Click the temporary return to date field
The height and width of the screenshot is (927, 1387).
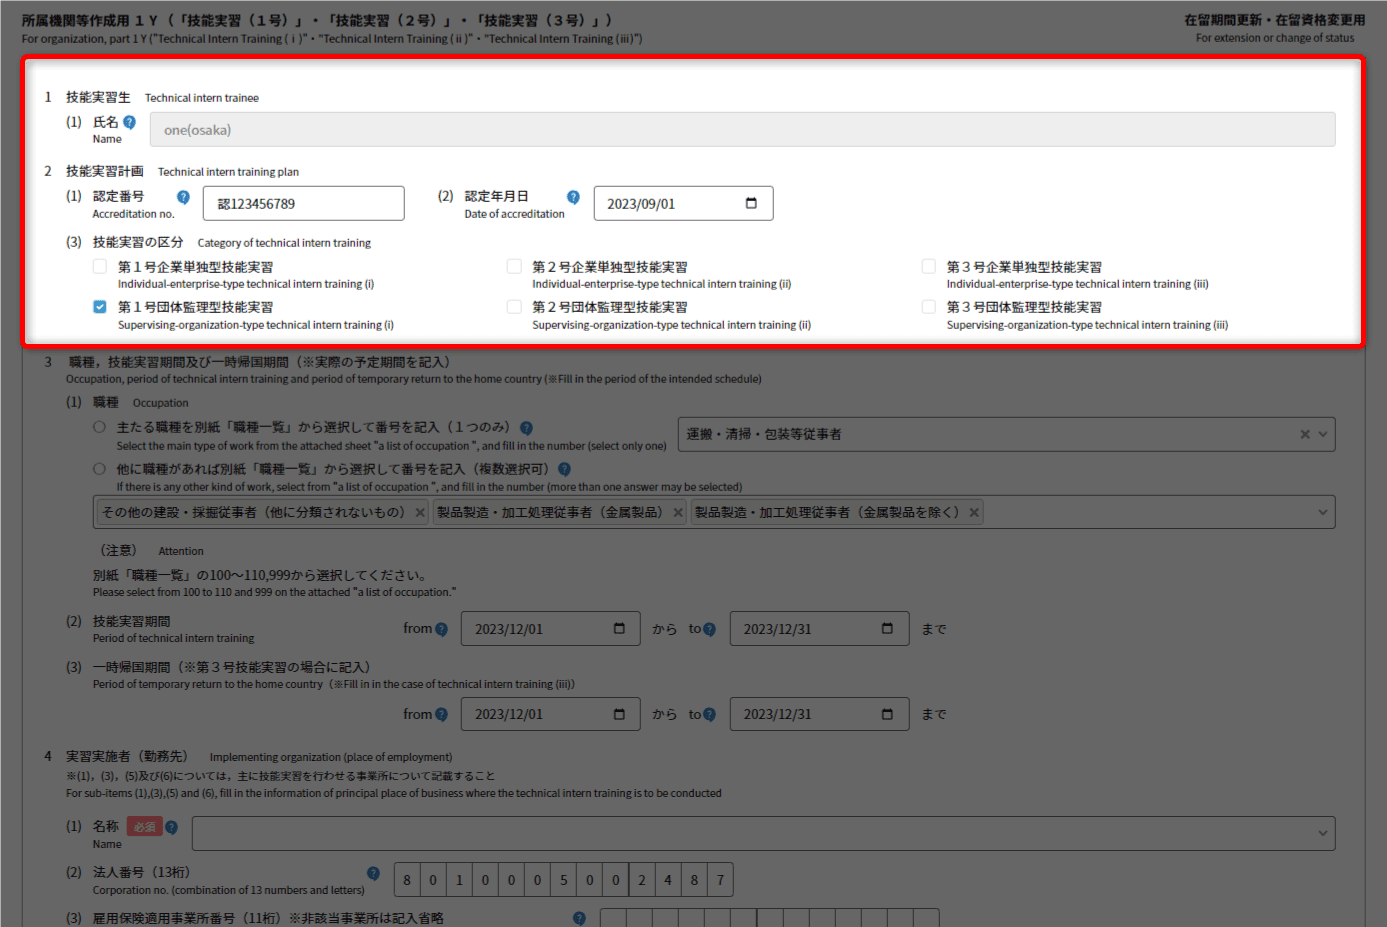(x=805, y=714)
